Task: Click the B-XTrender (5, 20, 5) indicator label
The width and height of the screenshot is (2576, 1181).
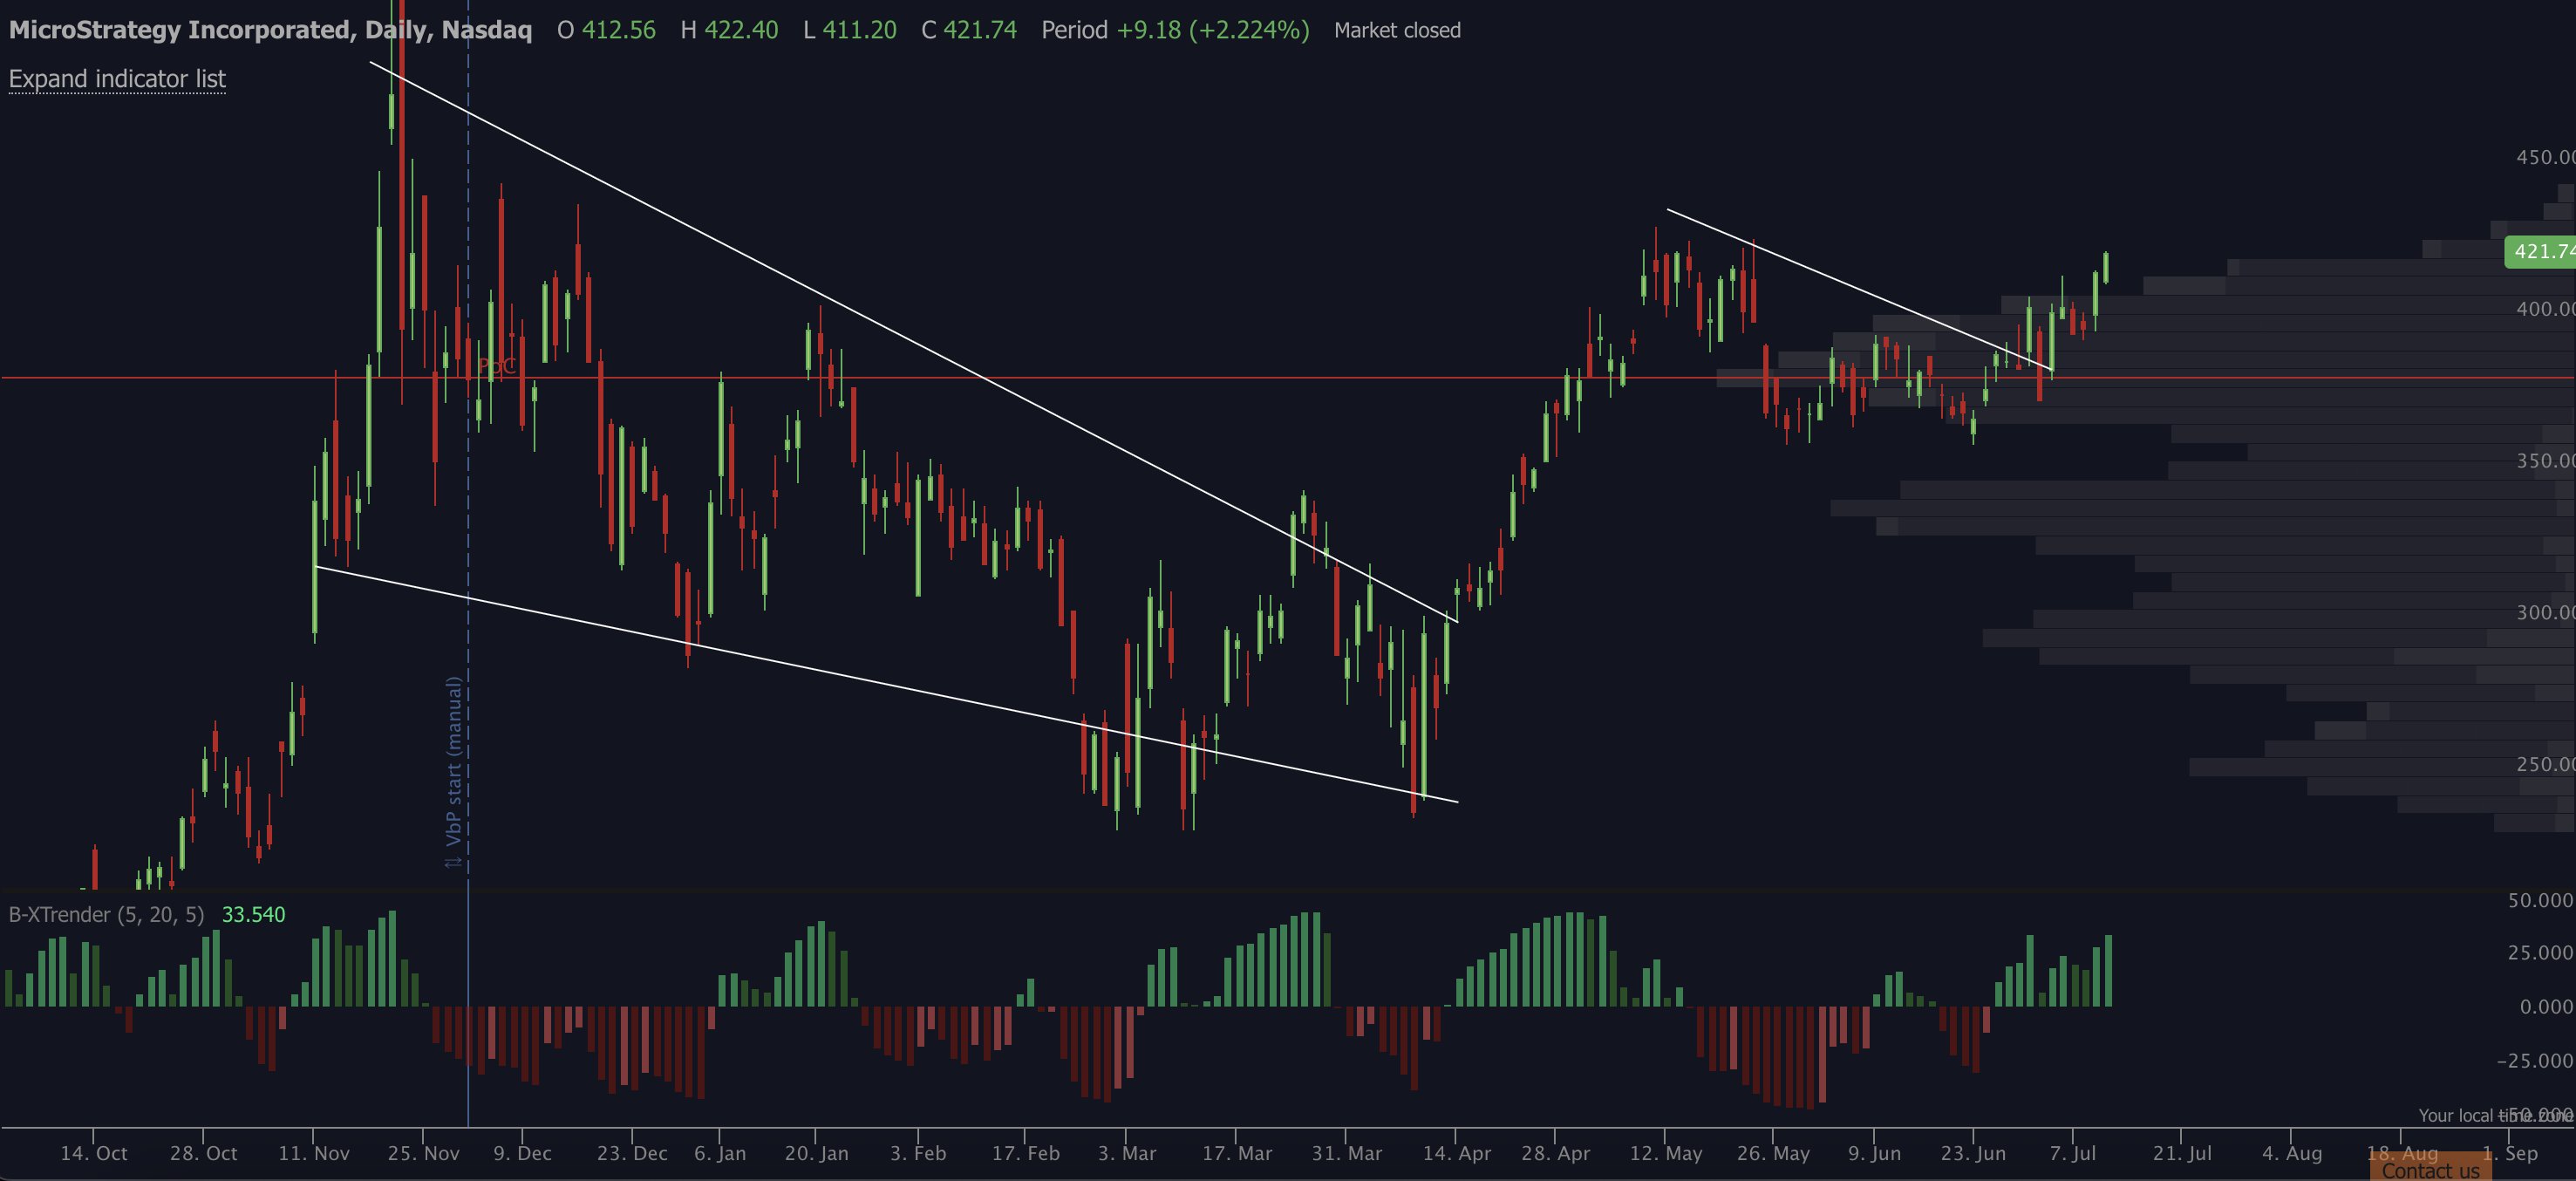Action: [x=106, y=915]
